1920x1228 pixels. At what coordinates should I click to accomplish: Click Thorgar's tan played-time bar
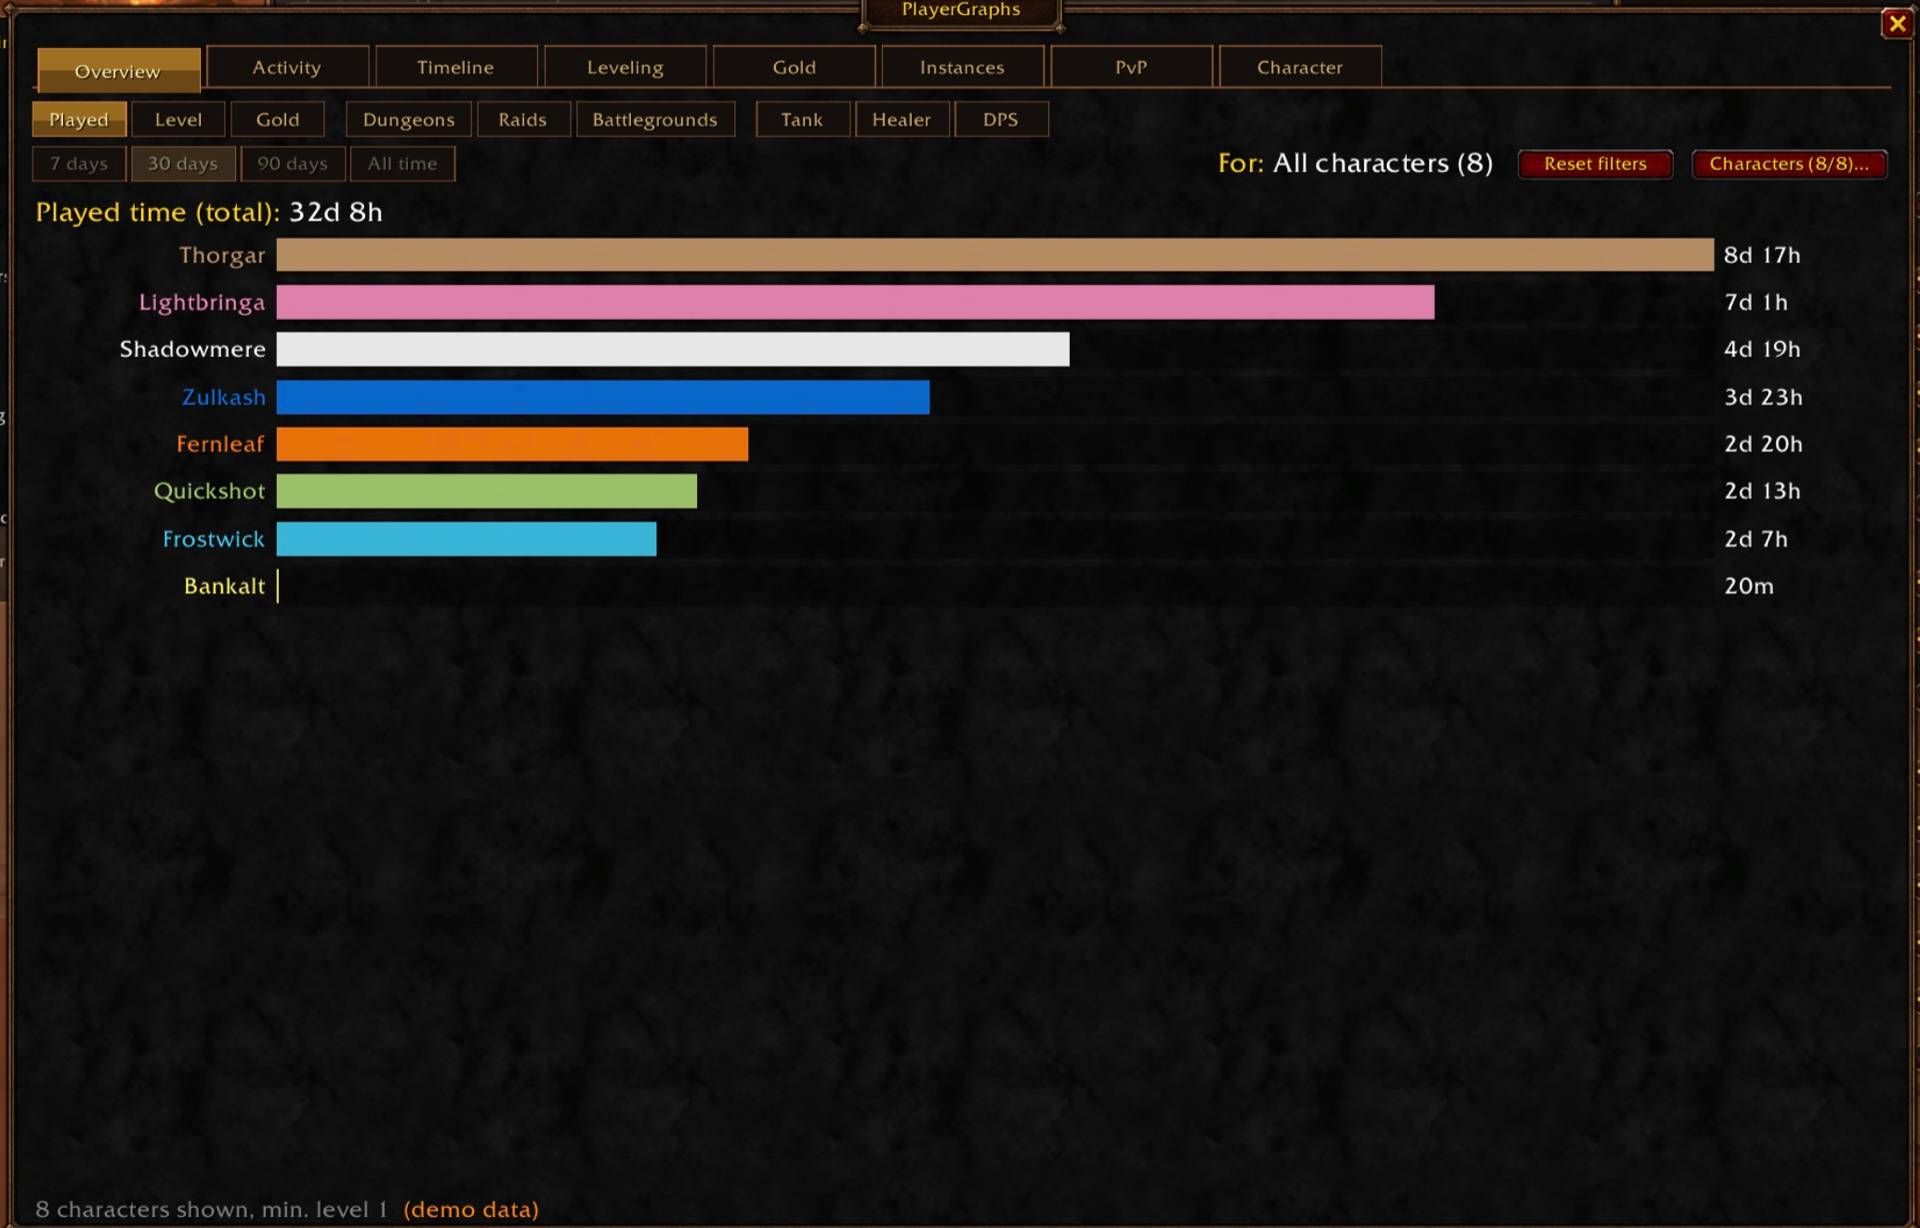[x=995, y=254]
